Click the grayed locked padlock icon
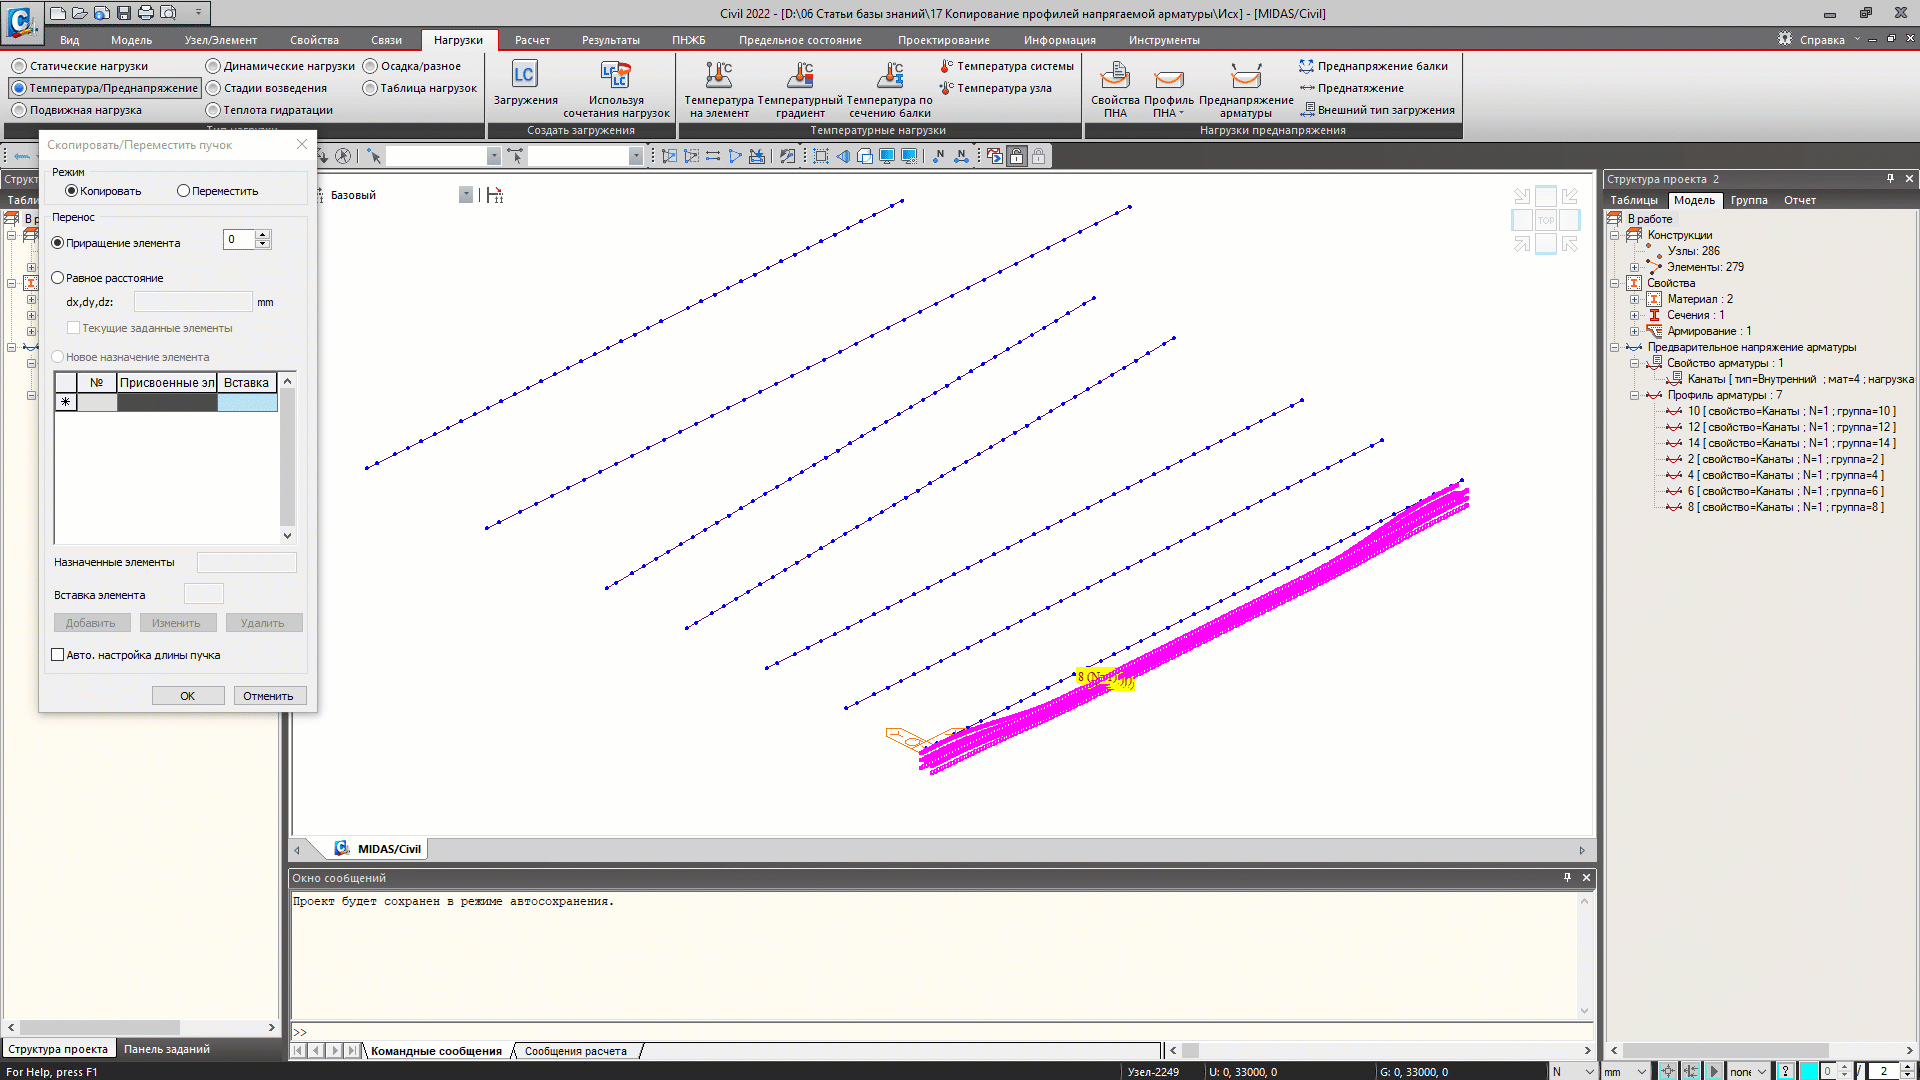 click(1039, 156)
